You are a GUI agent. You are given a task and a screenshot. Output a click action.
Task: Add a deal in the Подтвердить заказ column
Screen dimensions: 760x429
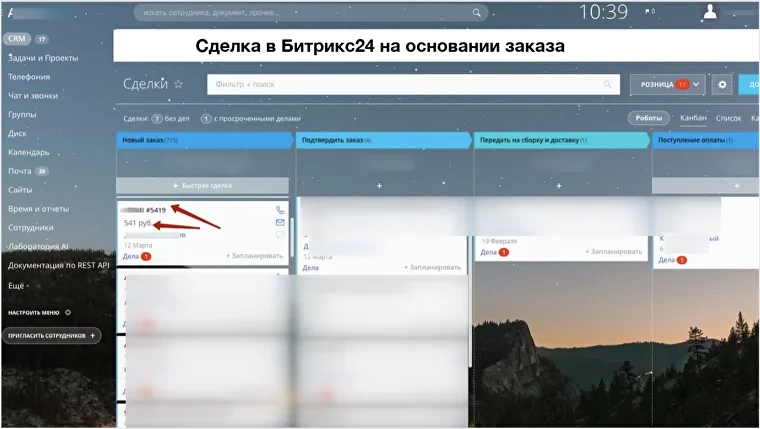(379, 186)
